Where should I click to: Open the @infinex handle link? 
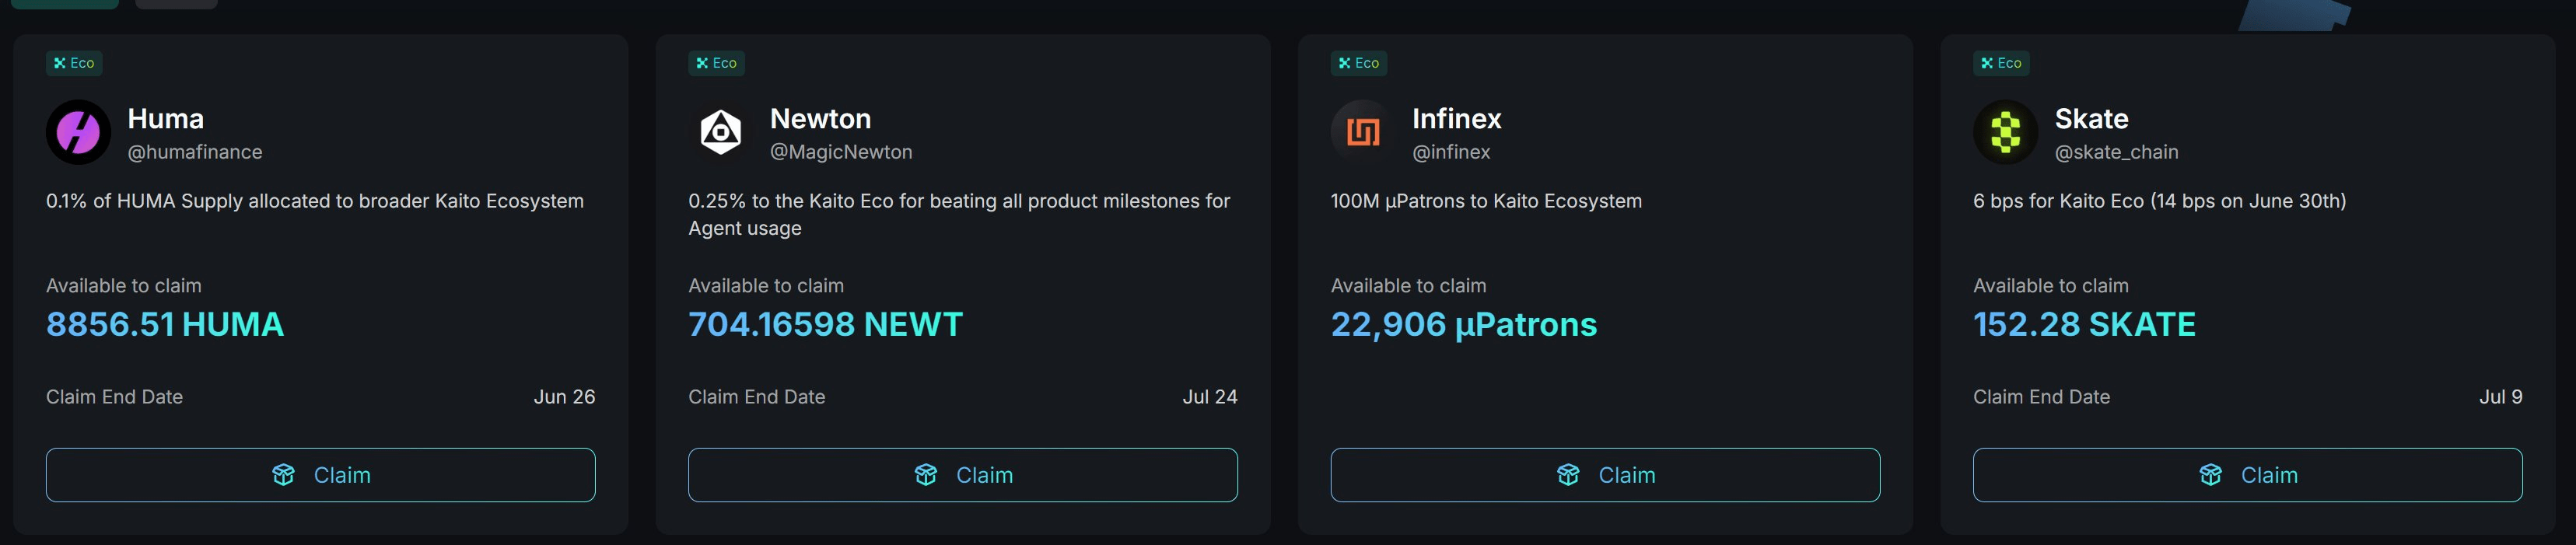pos(1451,152)
